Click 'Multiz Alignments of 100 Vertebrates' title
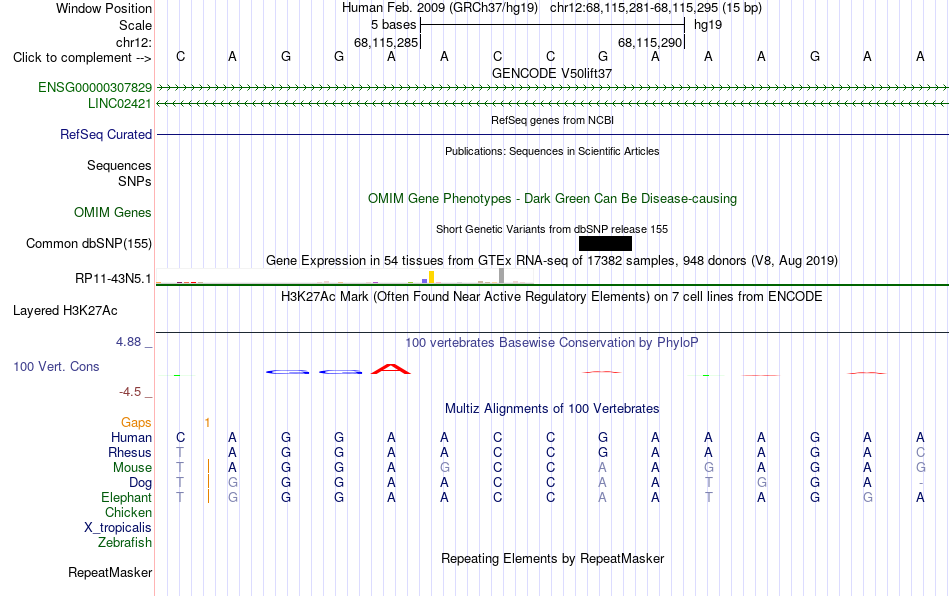This screenshot has width=950, height=596. (552, 408)
